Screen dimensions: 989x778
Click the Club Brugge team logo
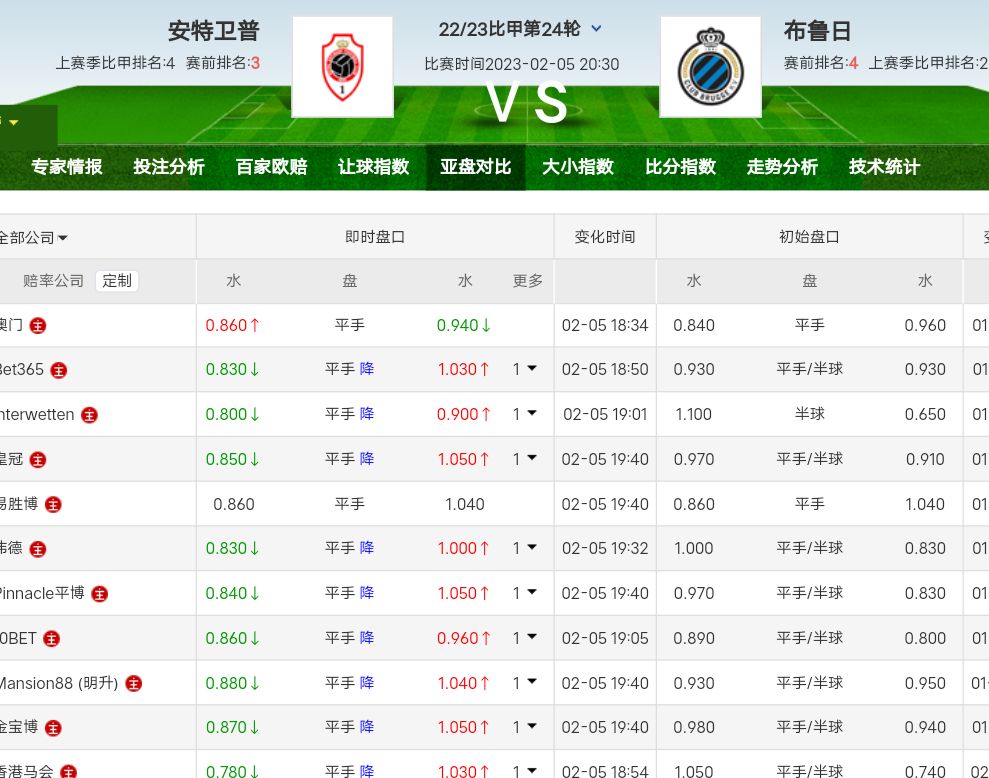[x=710, y=67]
